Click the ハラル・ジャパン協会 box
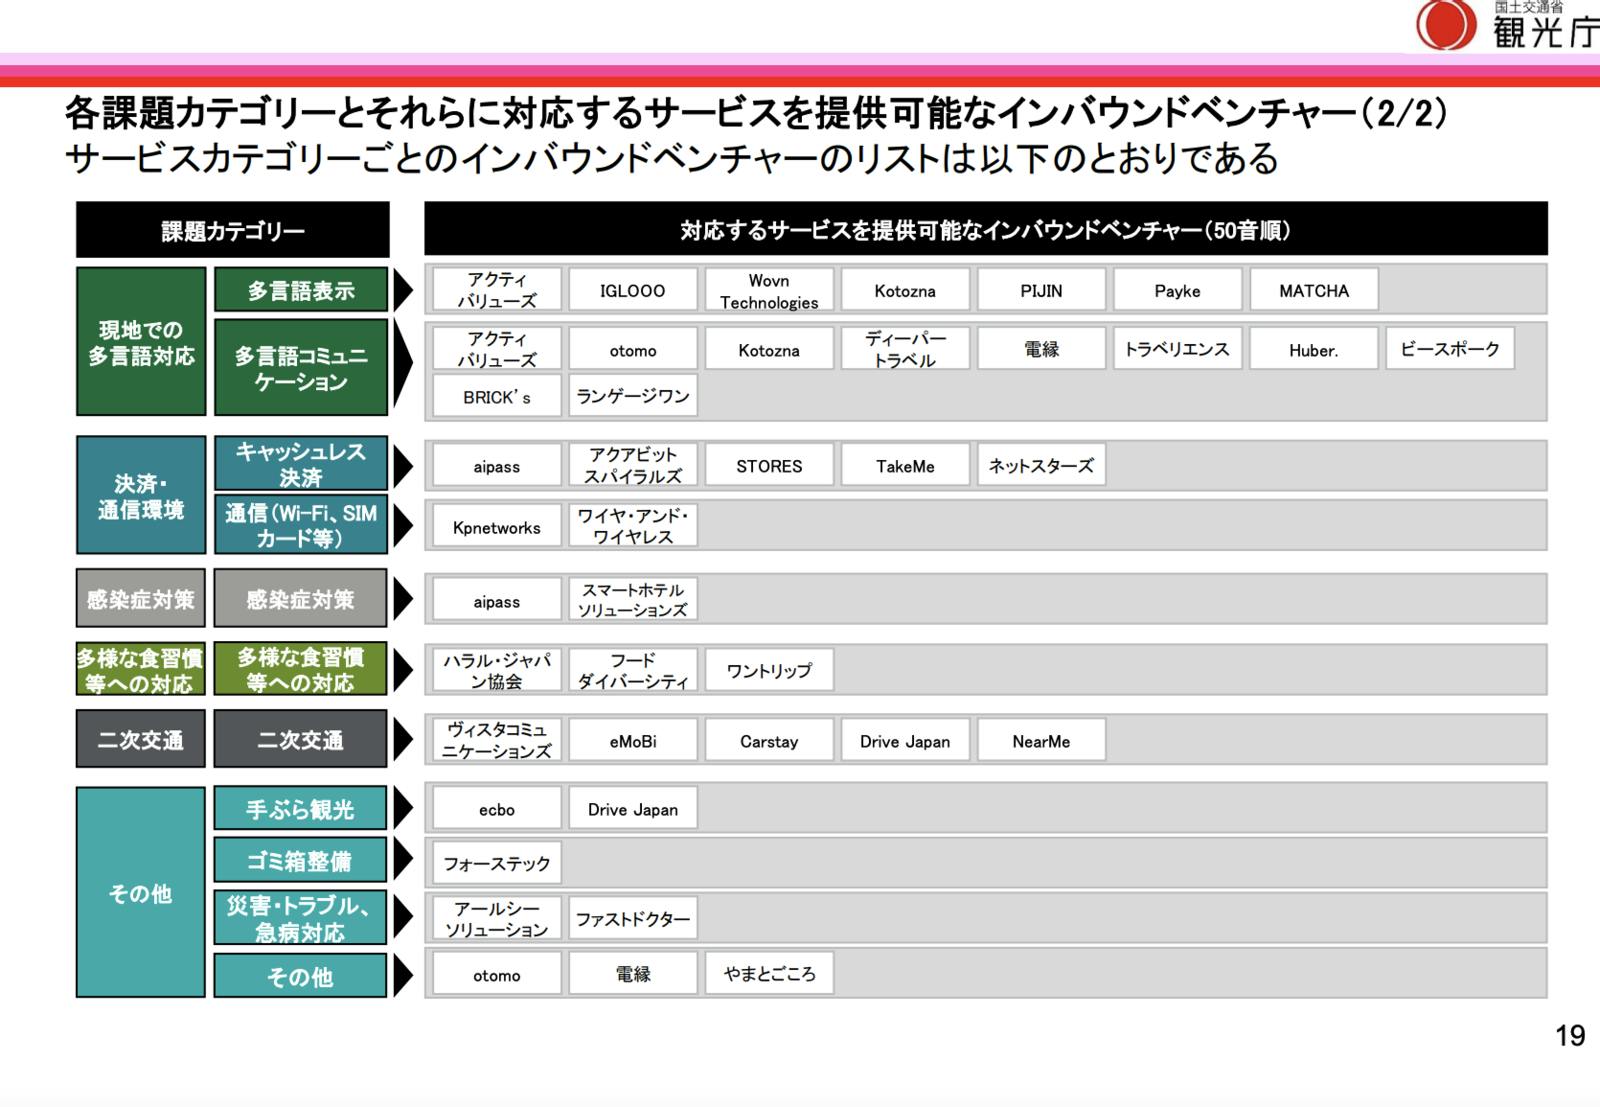This screenshot has width=1600, height=1107. click(497, 670)
